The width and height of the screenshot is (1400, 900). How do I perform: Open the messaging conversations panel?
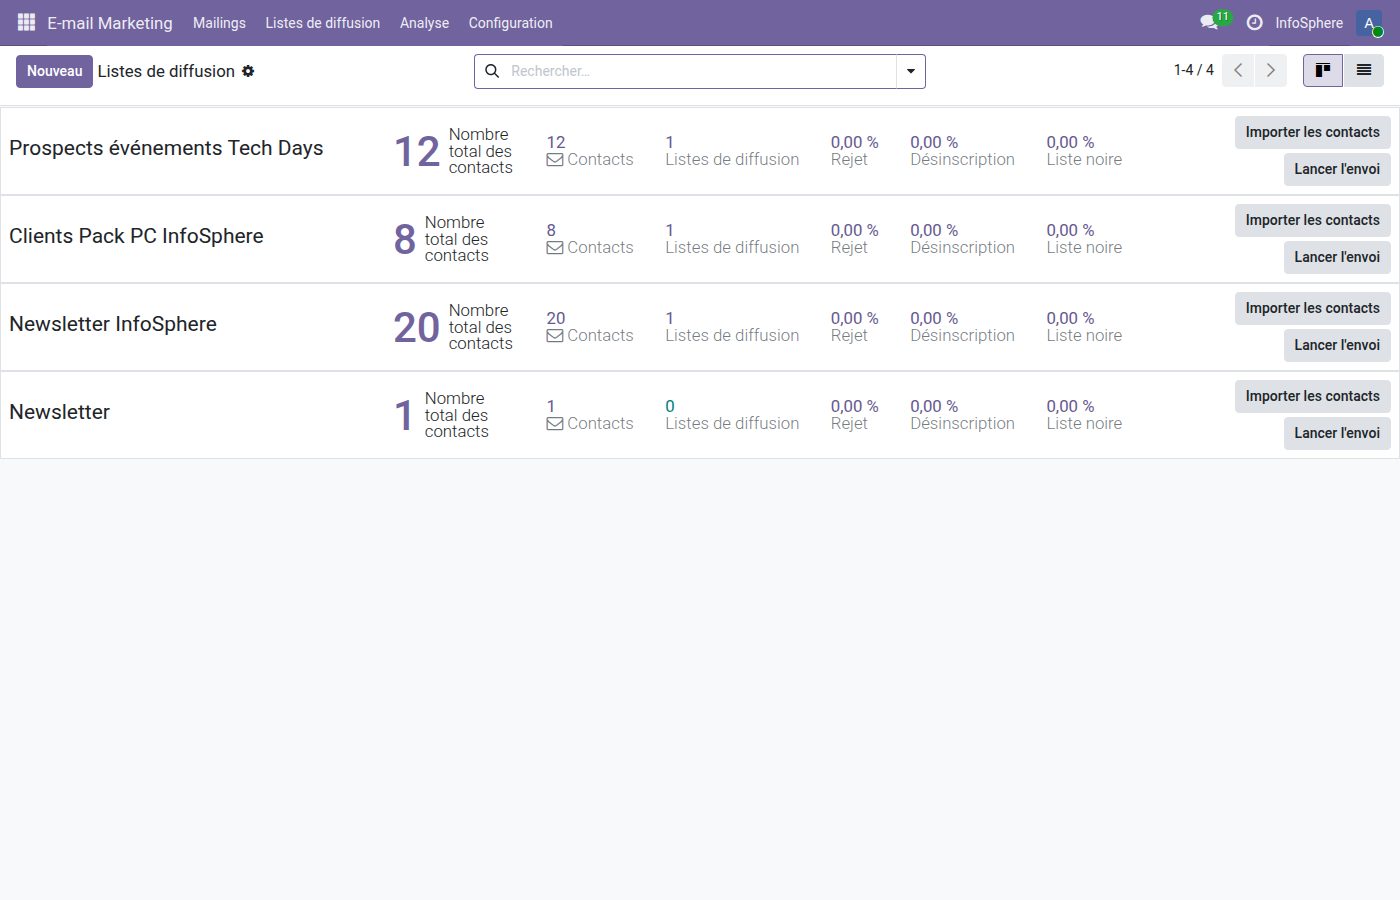1207,22
